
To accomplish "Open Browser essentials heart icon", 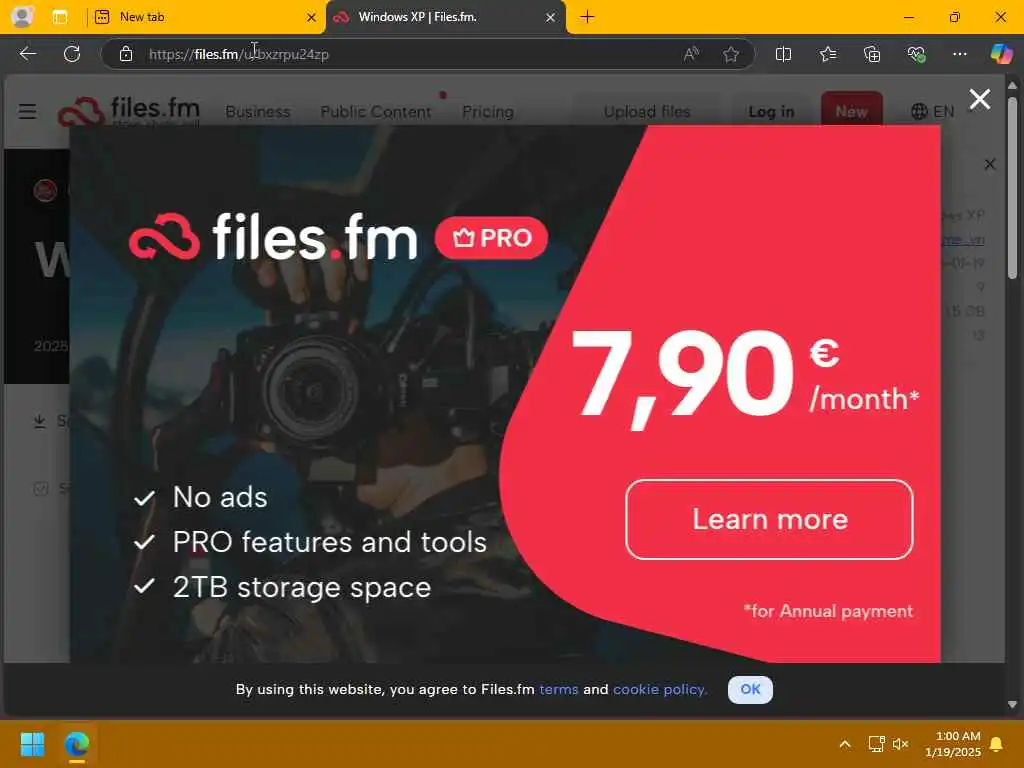I will [x=916, y=54].
